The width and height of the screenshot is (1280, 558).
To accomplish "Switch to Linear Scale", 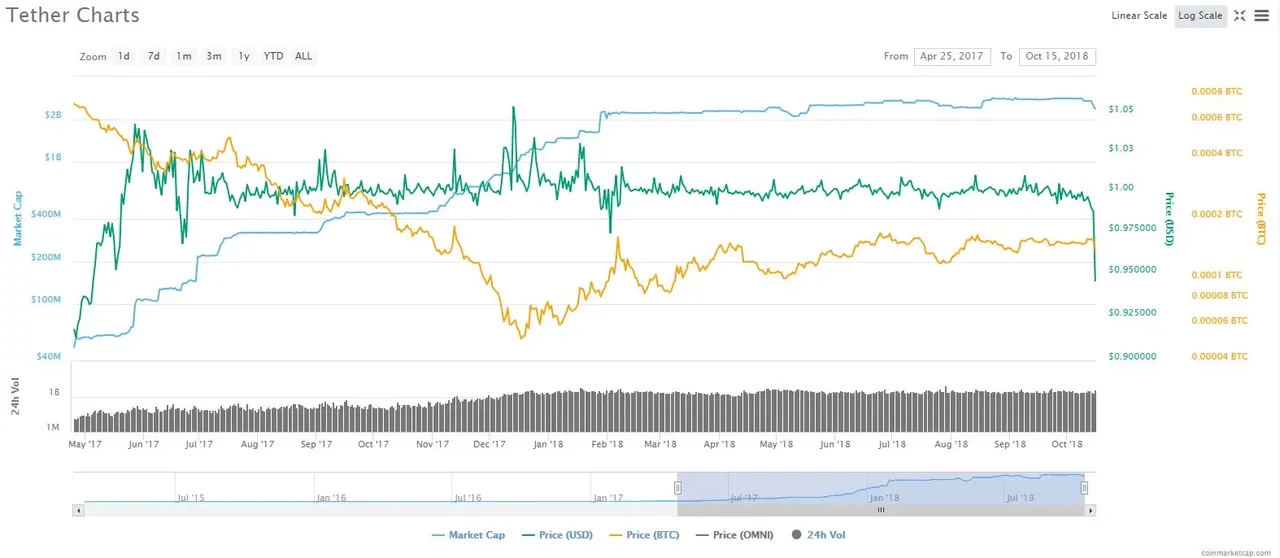I will 1139,15.
